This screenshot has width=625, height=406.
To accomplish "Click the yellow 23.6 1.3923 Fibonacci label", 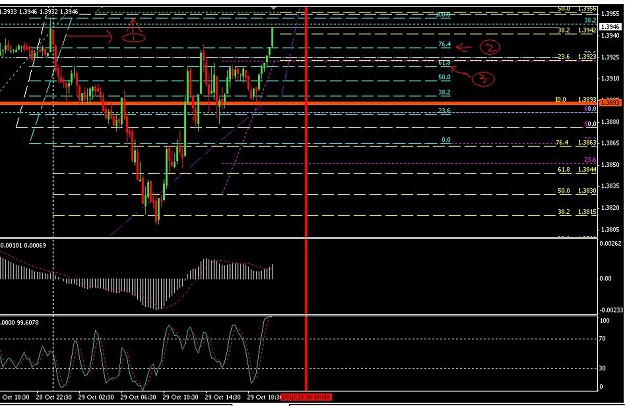I will pos(577,57).
